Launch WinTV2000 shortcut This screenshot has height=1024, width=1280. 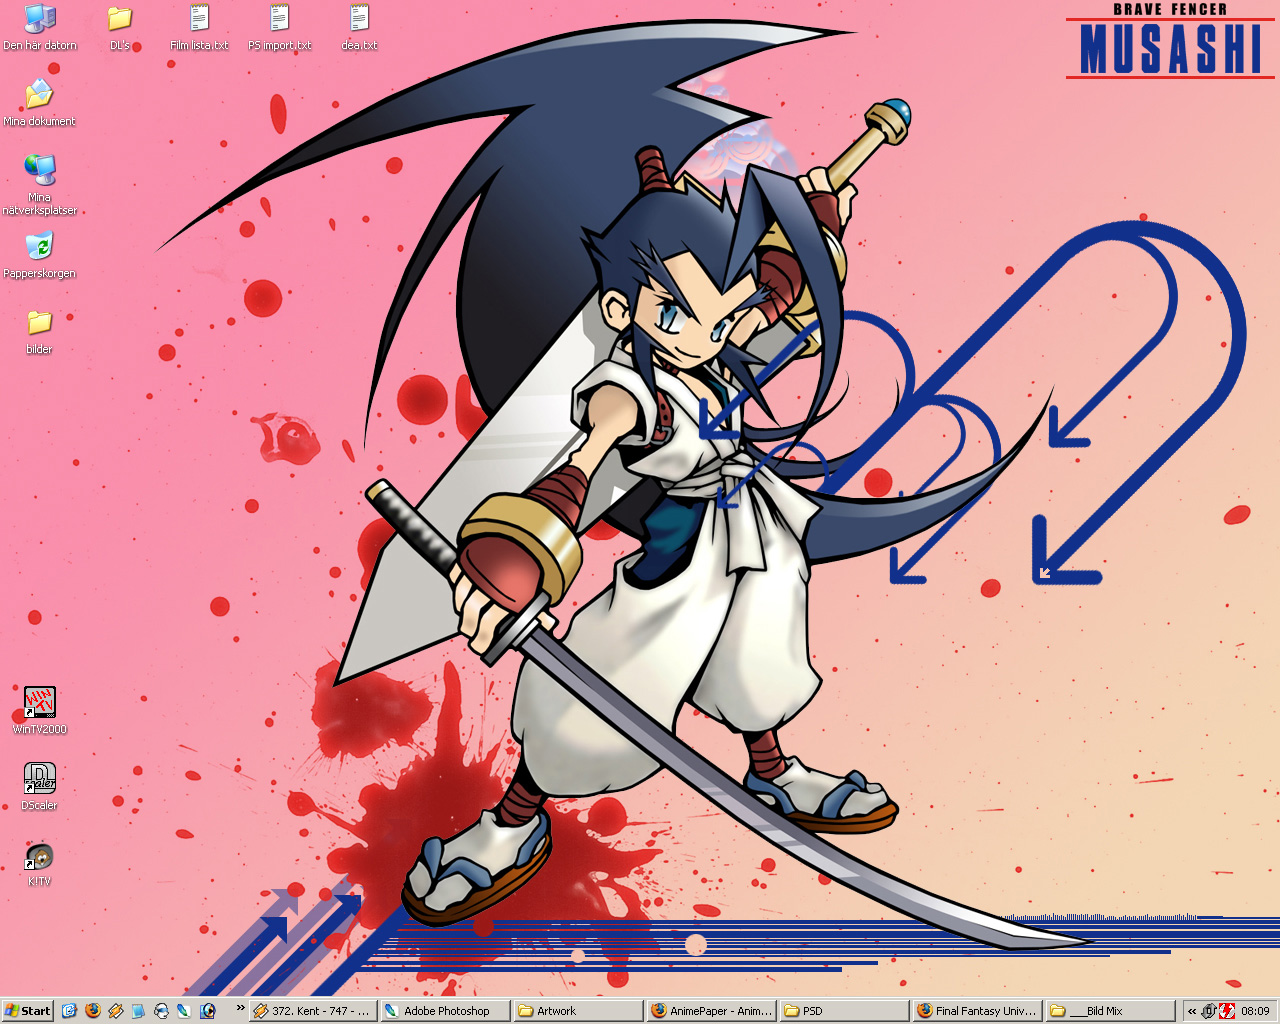tap(39, 711)
